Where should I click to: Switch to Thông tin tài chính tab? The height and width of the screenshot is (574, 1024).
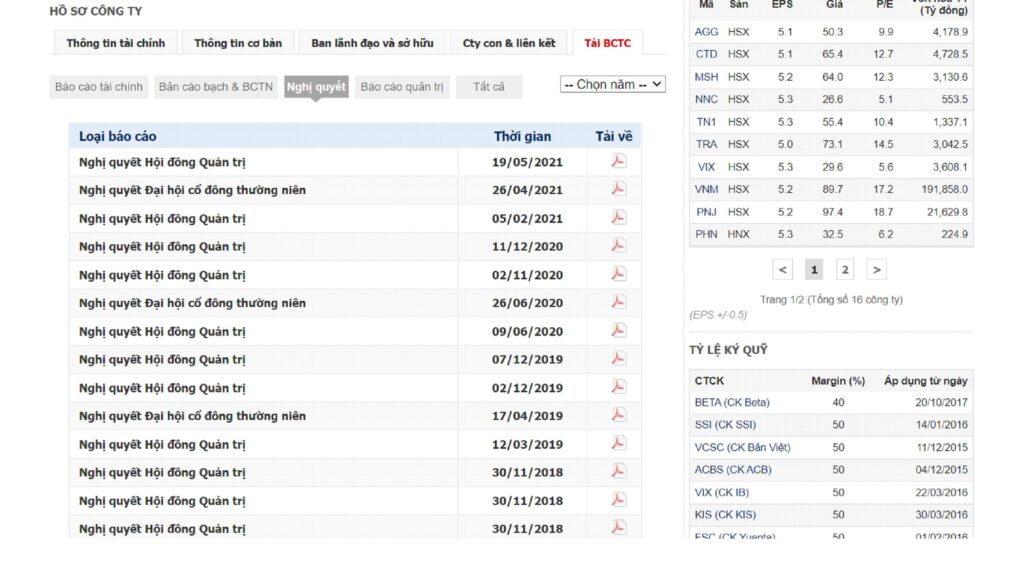[116, 43]
